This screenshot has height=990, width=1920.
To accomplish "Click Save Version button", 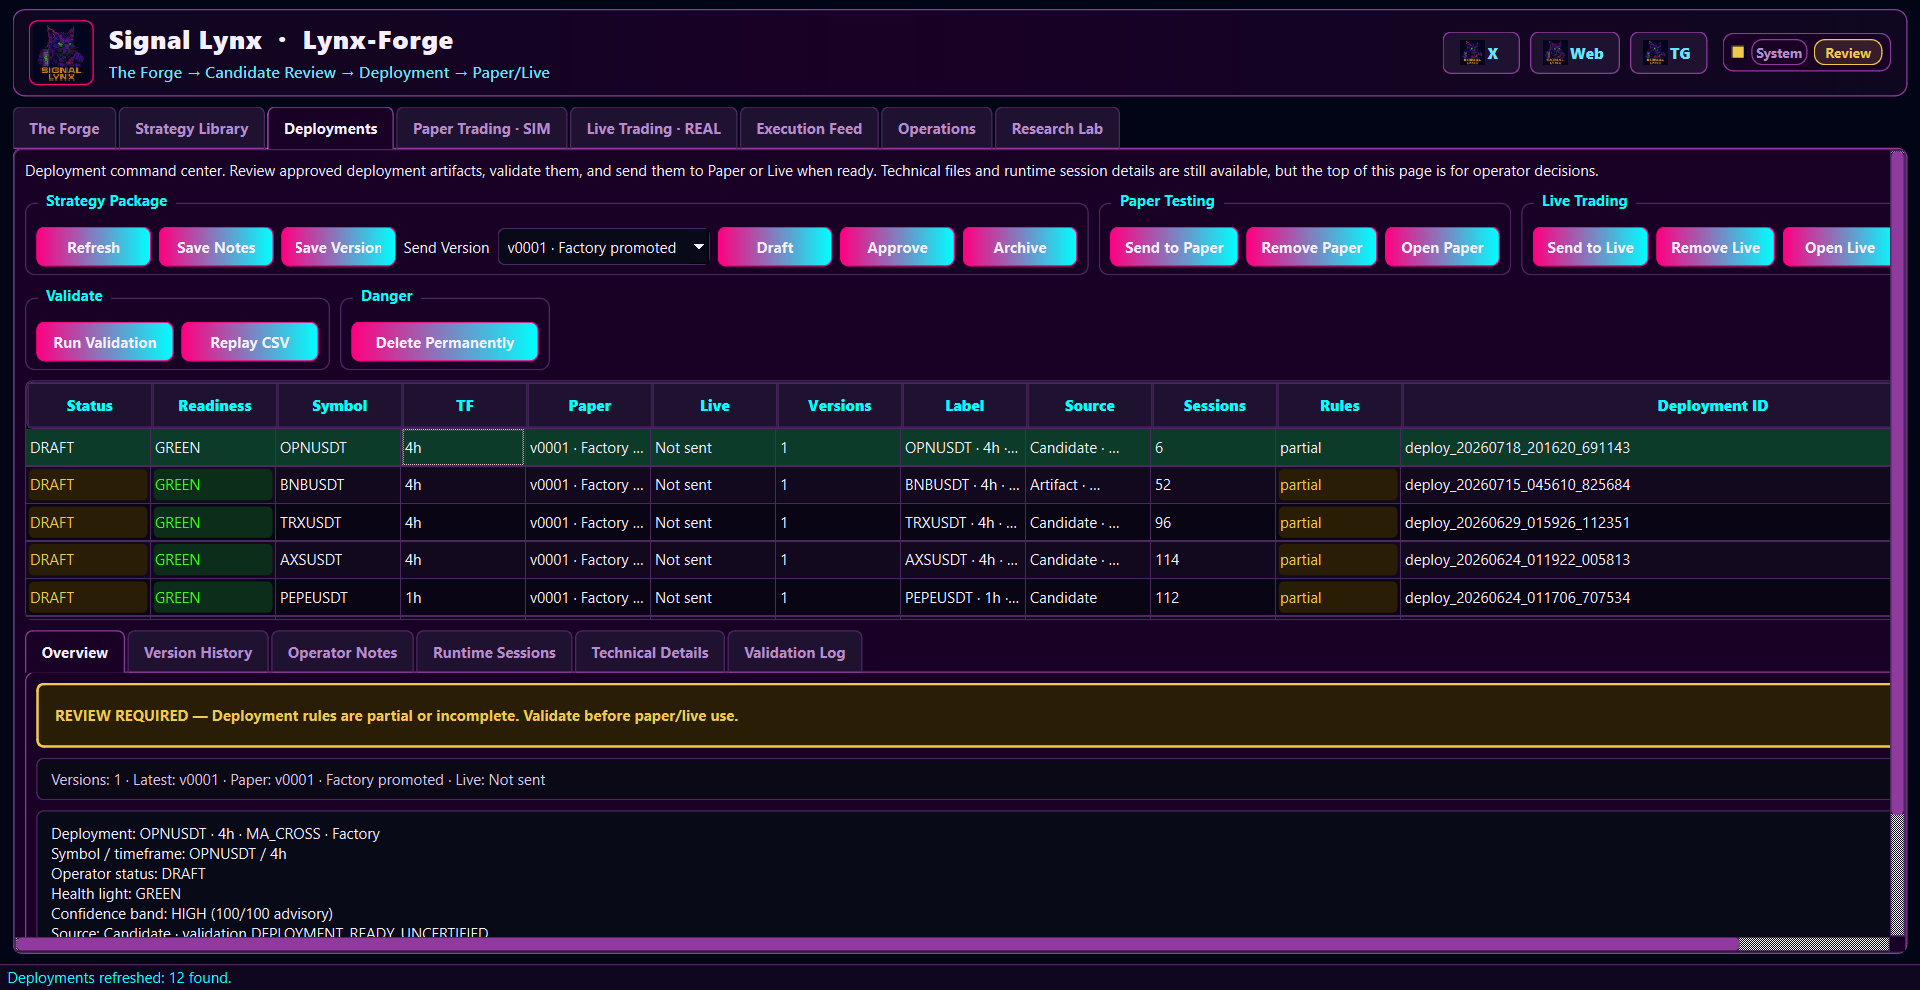I will [338, 247].
